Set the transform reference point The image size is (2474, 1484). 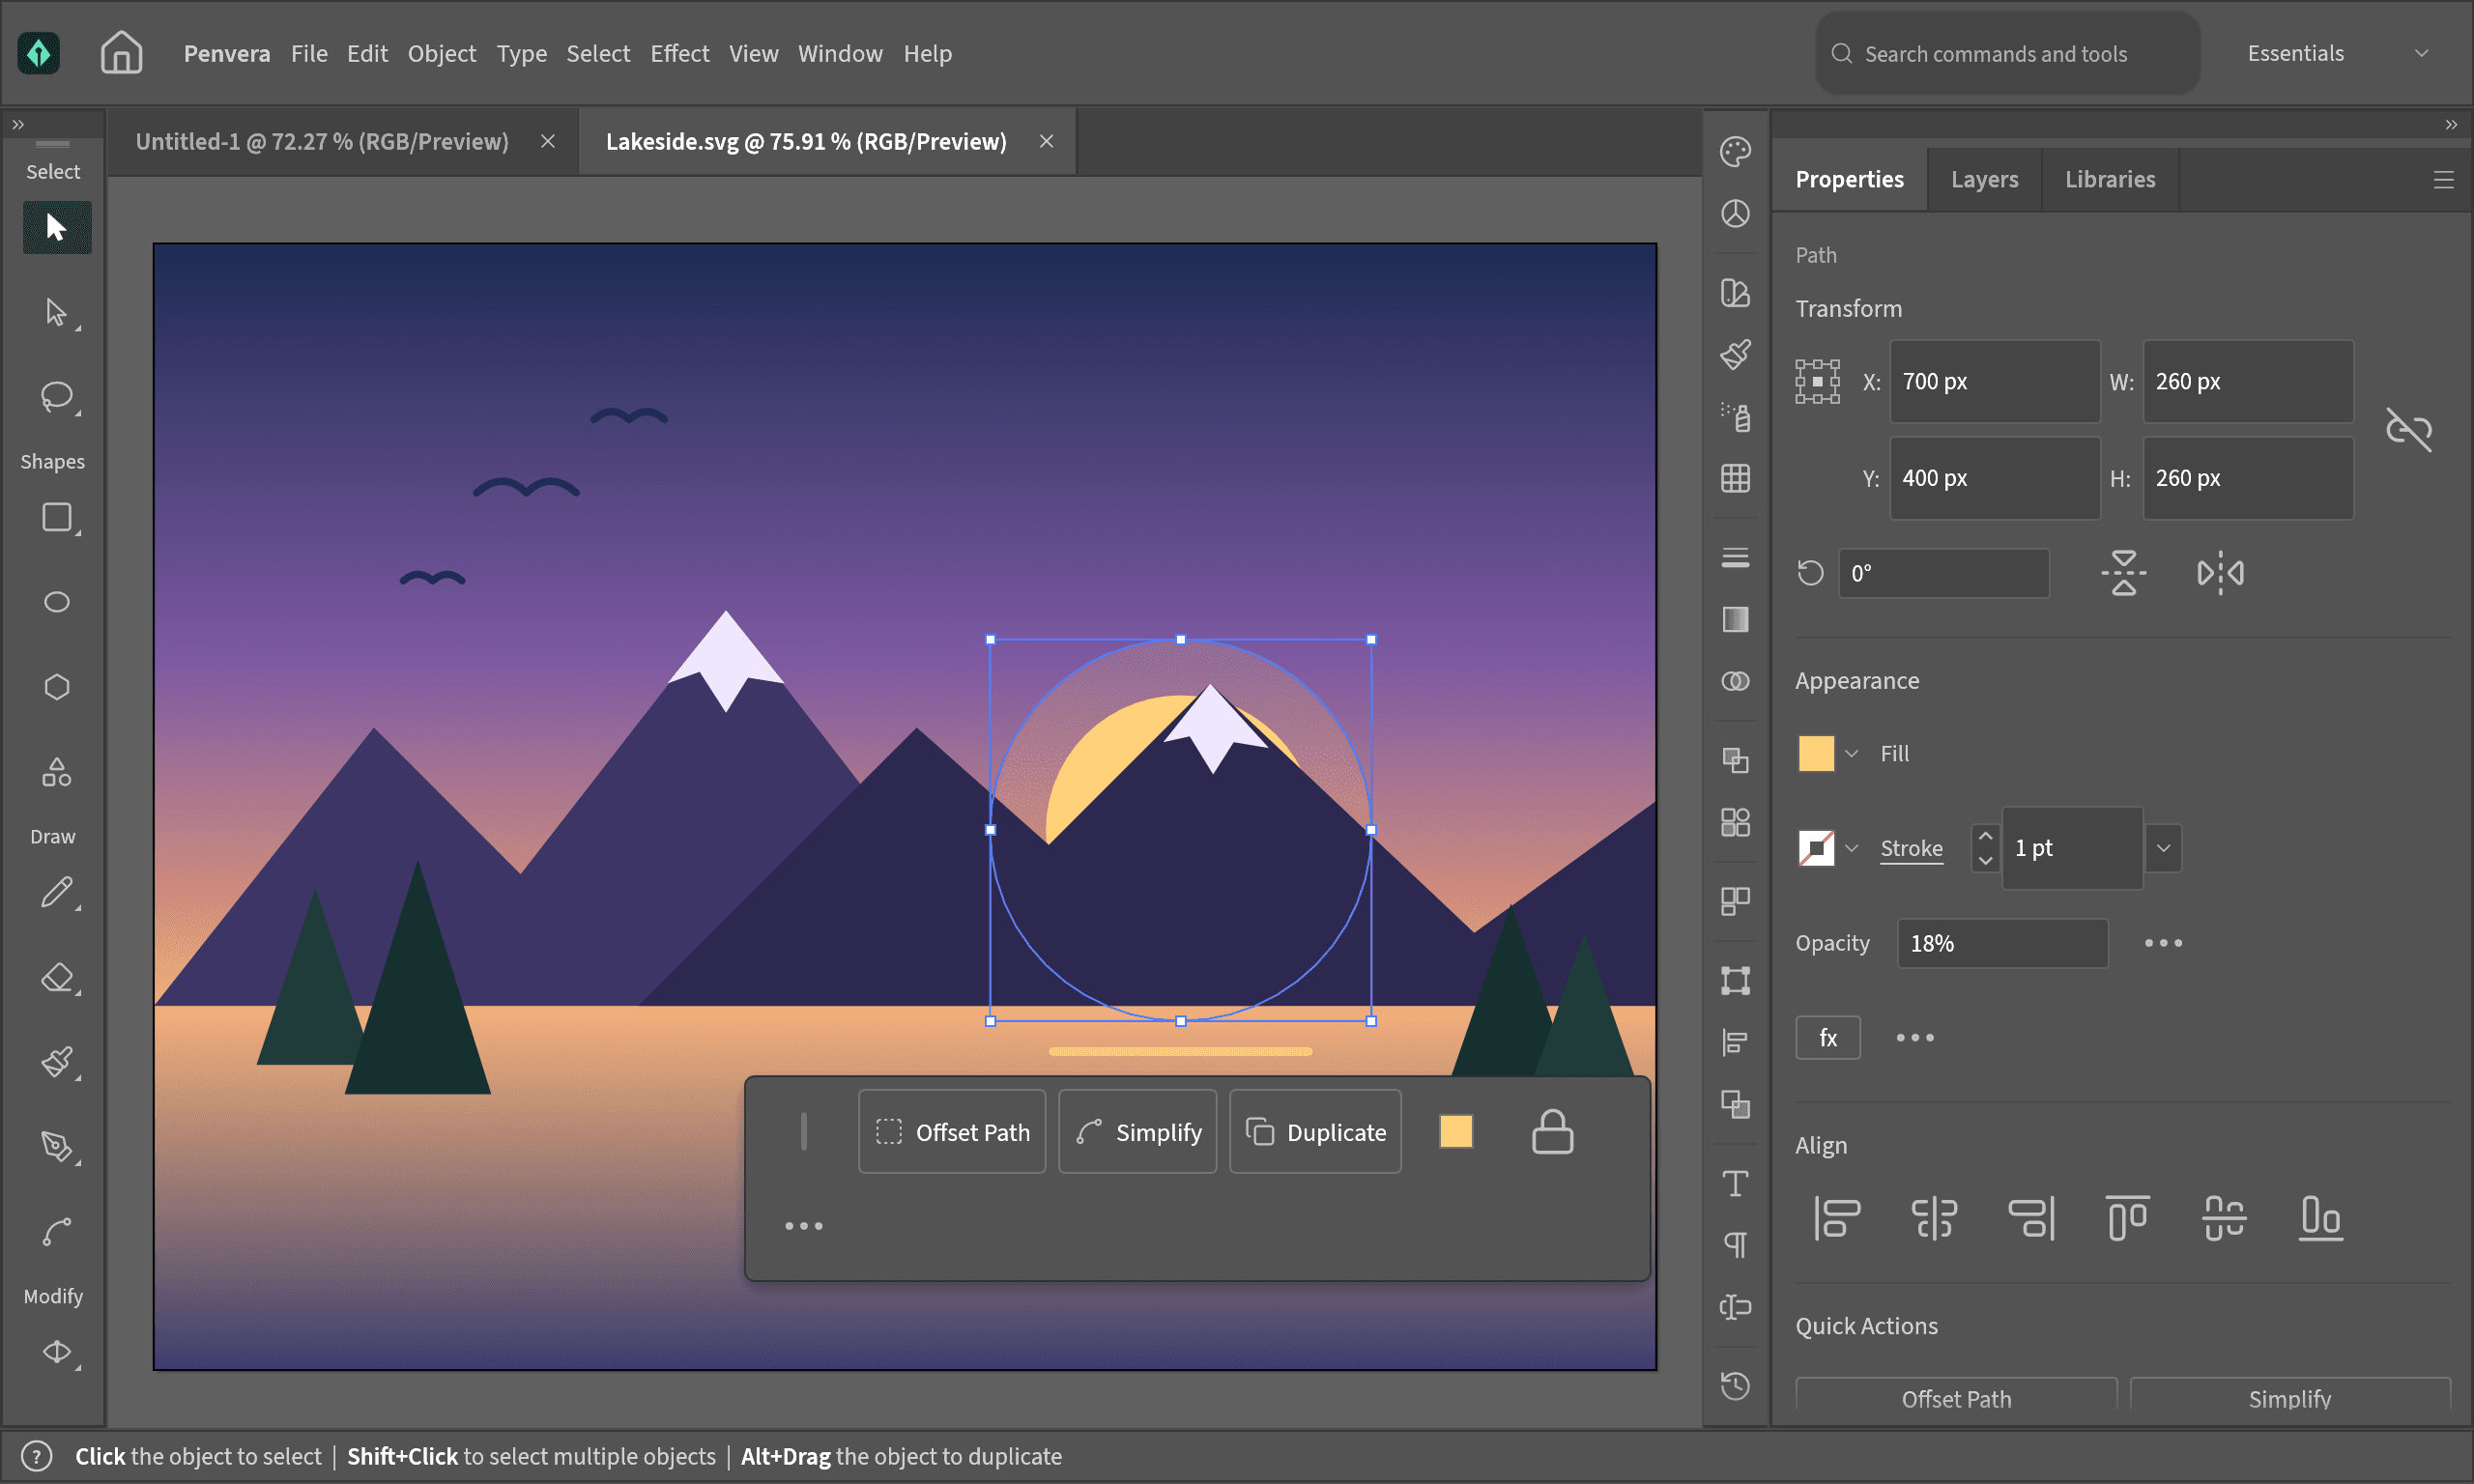click(x=1817, y=382)
